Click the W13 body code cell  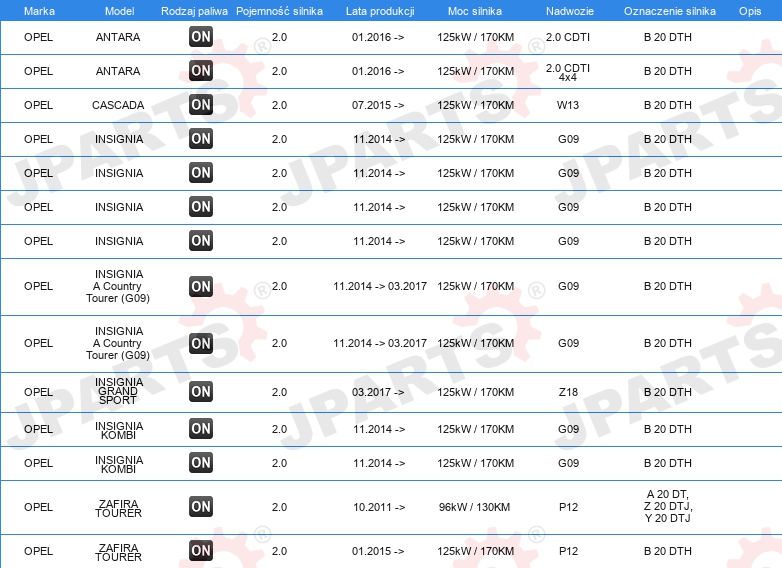click(x=568, y=105)
